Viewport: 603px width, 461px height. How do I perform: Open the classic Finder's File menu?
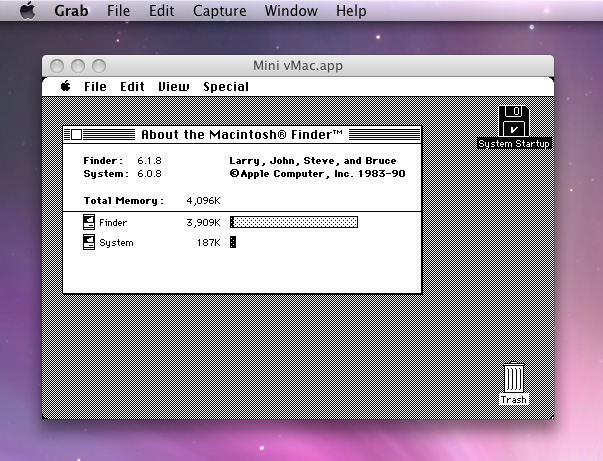(x=95, y=87)
